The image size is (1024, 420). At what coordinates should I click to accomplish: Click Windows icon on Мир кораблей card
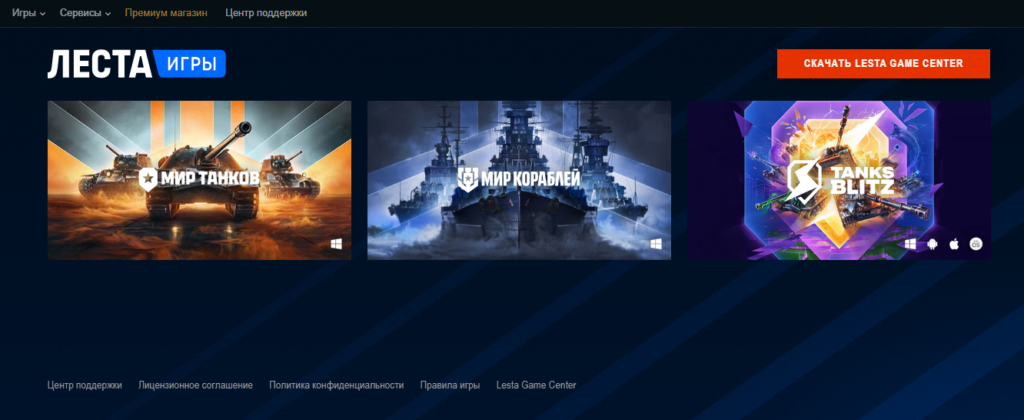(656, 244)
